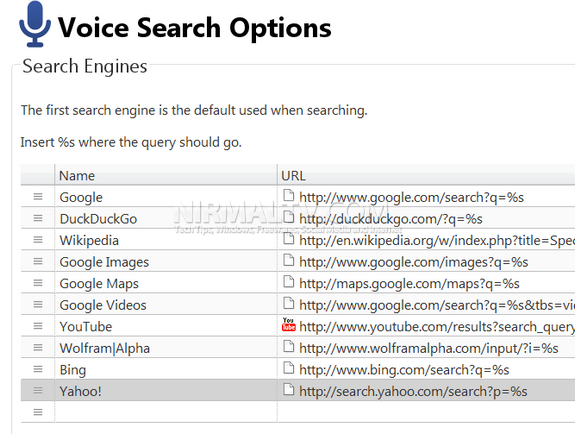This screenshot has height=434, width=575.
Task: Click the empty name cell in last row
Action: point(166,412)
